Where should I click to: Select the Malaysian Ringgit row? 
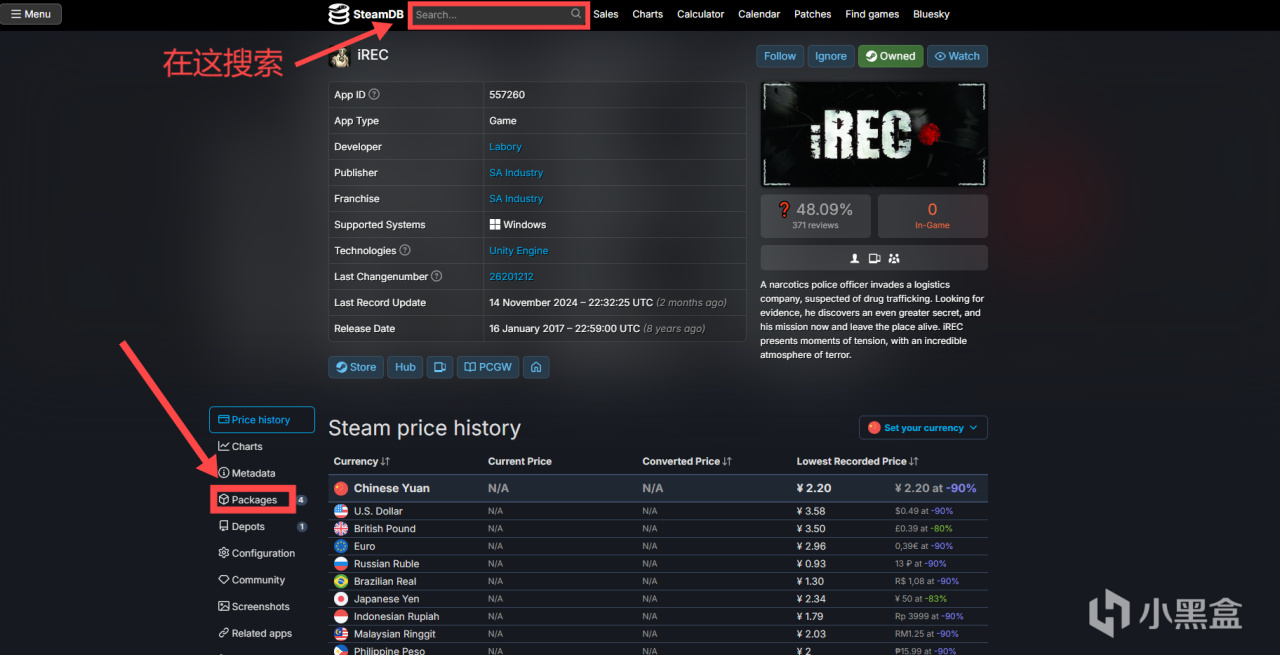(x=658, y=634)
